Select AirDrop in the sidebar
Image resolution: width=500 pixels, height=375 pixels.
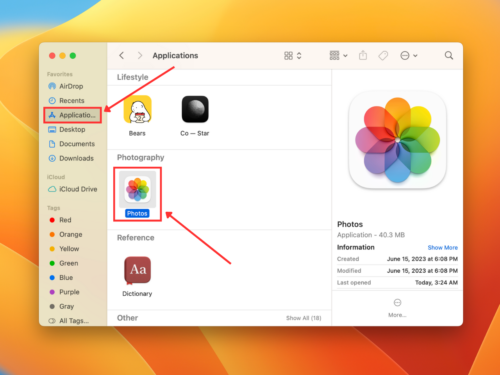[x=72, y=86]
